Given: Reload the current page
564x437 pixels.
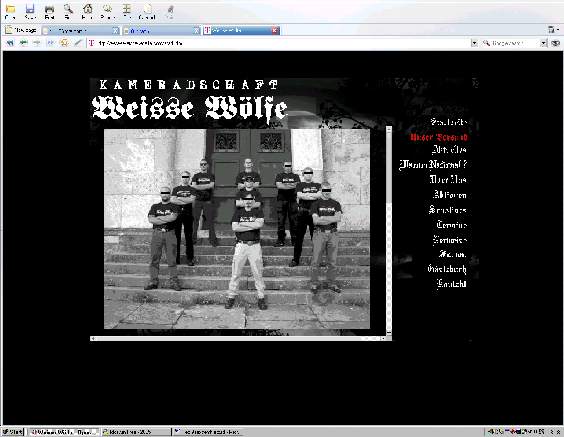Looking at the screenshot, I should click(x=64, y=43).
